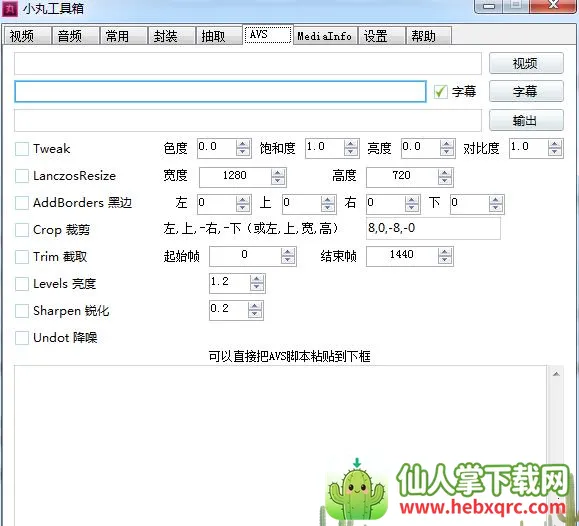Click the 小丸工具箱 title bar app icon
This screenshot has height=526, width=579.
coord(10,9)
